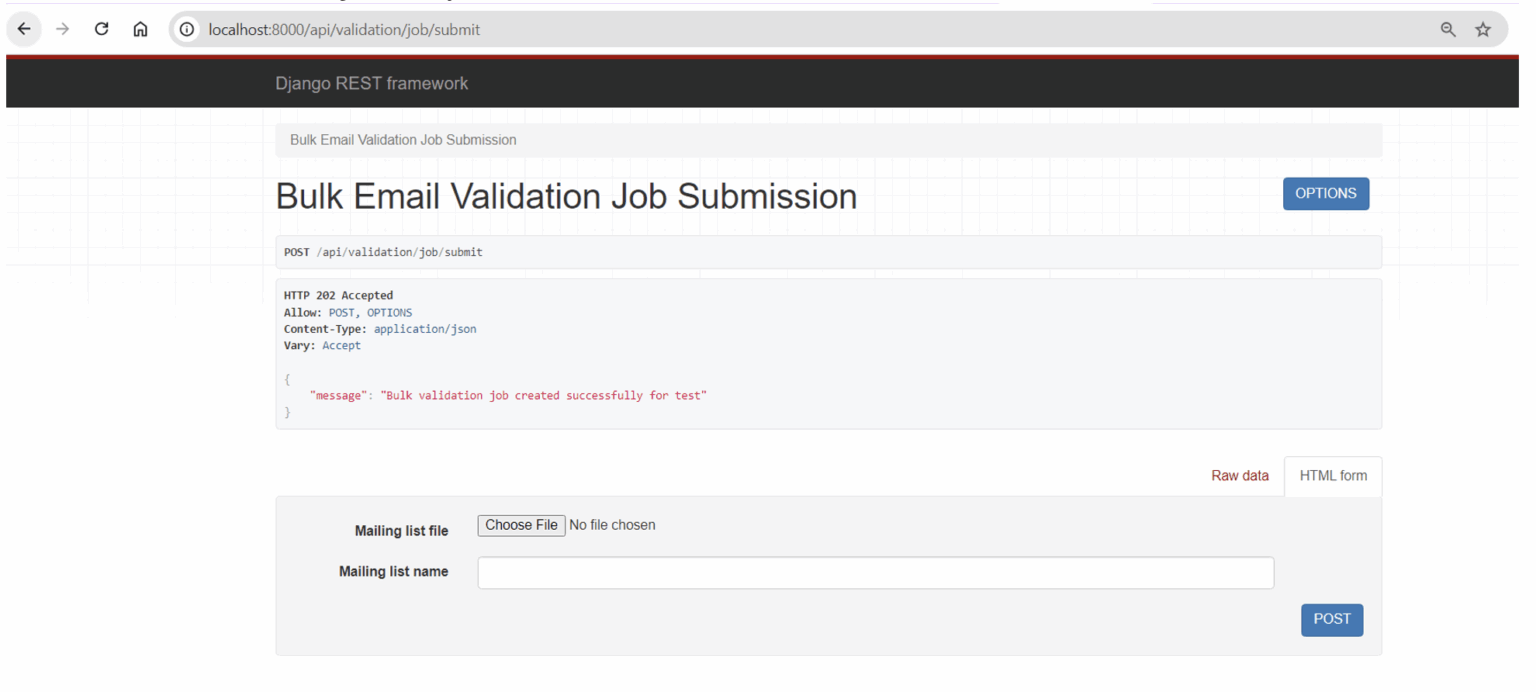This screenshot has width=1536, height=692.
Task: Reload the page with the refresh icon
Action: click(101, 30)
